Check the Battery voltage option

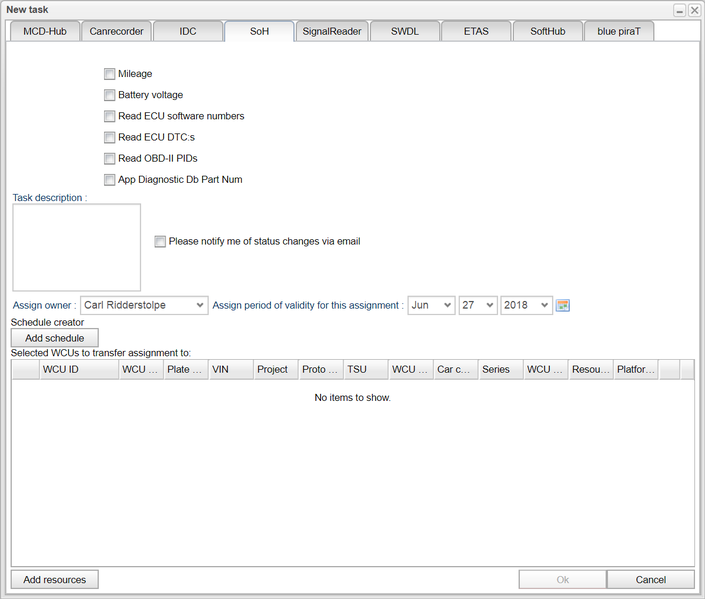pyautogui.click(x=110, y=95)
